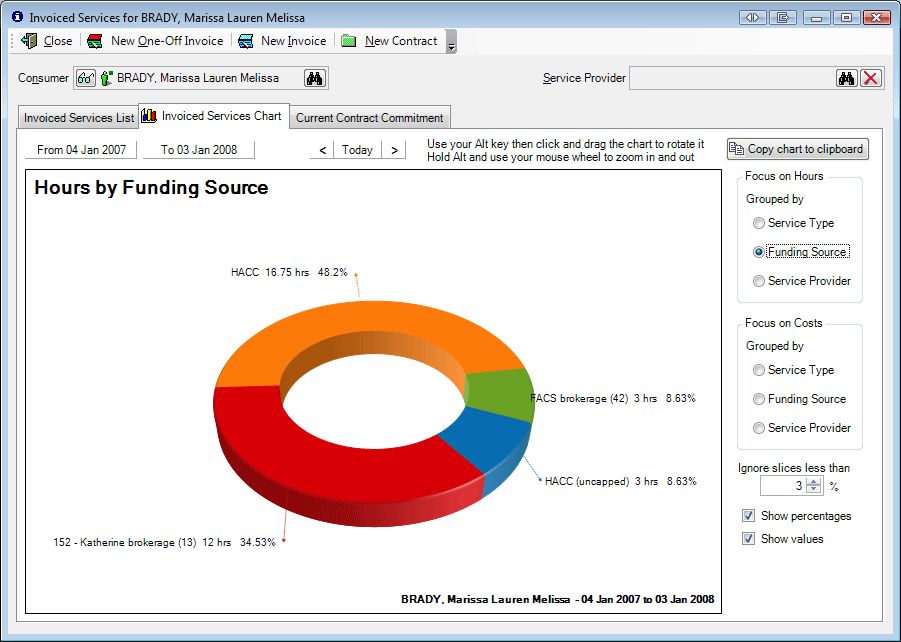
Task: Go to previous period with < button
Action: 322,150
